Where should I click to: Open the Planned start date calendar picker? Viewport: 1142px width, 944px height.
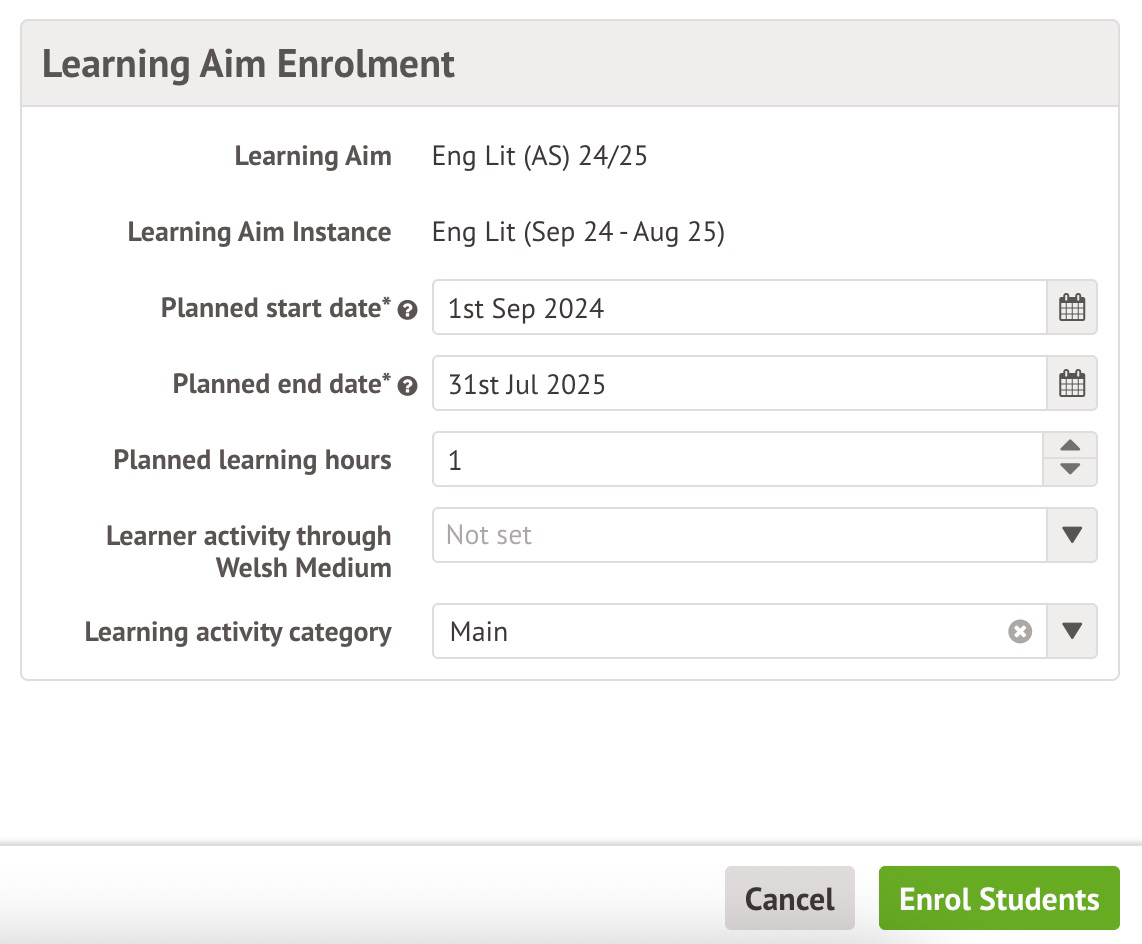(x=1071, y=308)
